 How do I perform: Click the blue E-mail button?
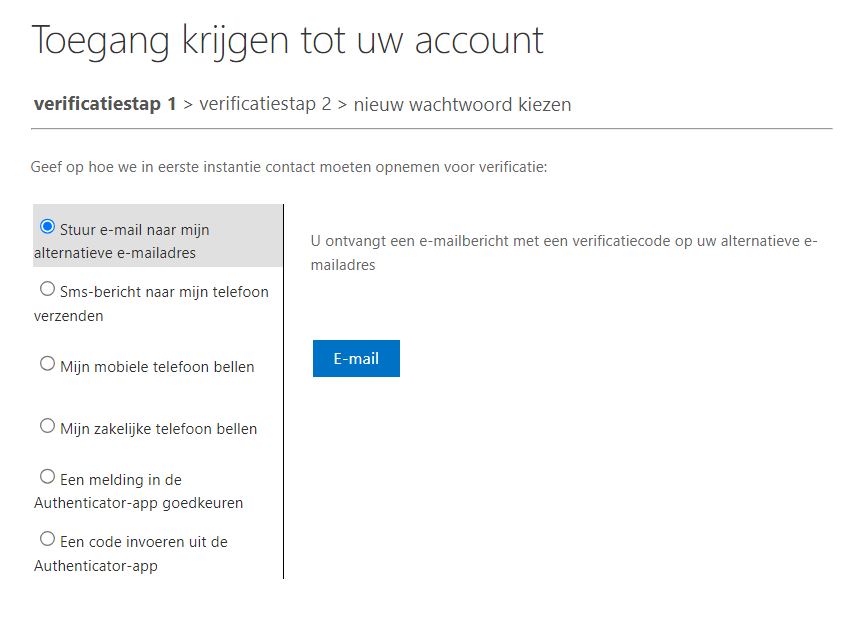356,359
